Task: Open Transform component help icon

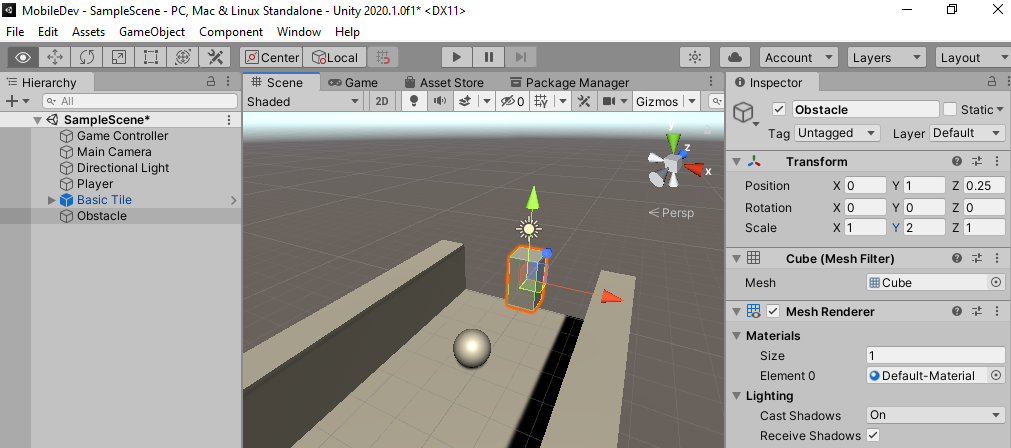Action: coord(957,161)
